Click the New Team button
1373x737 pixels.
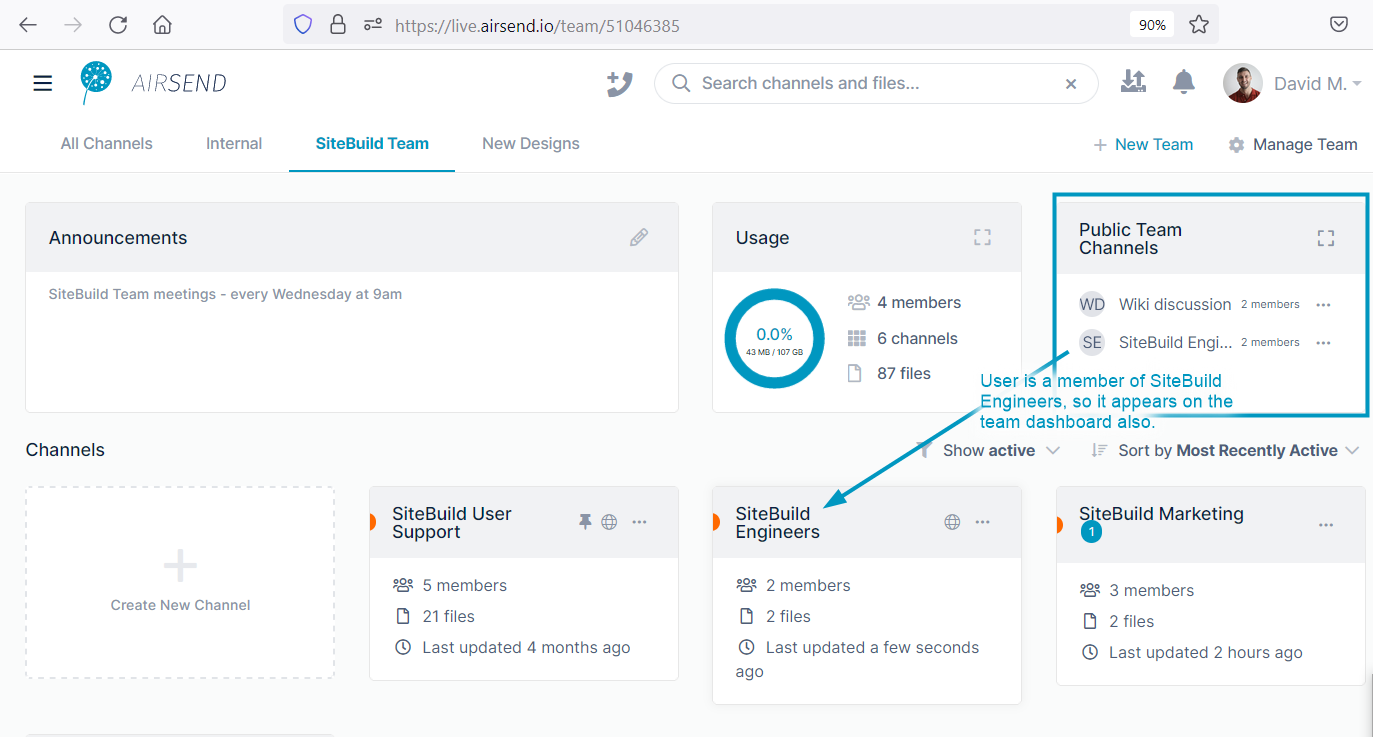pos(1143,144)
